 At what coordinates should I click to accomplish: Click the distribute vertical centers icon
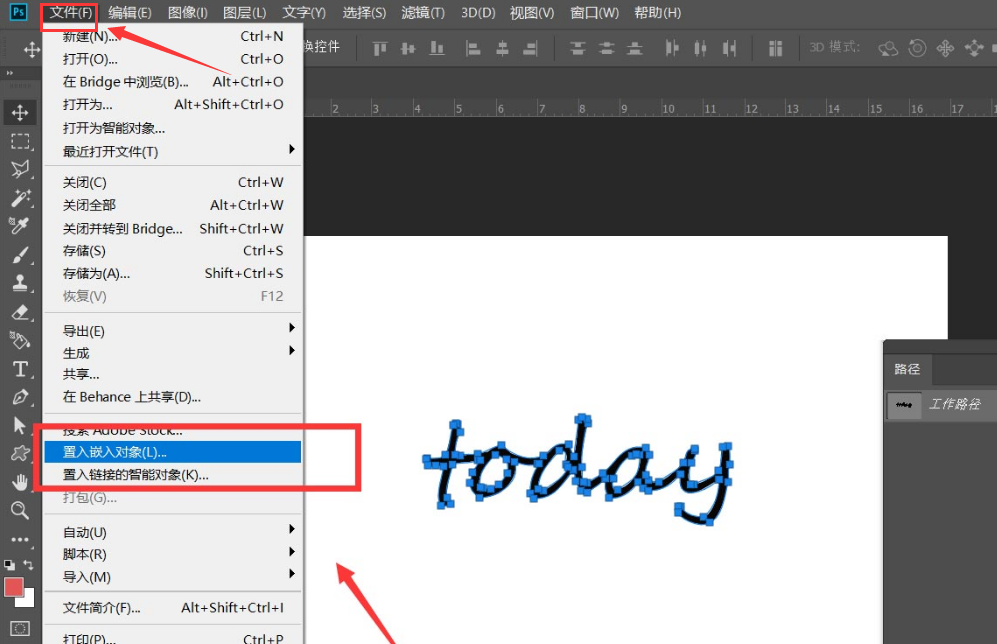click(x=607, y=48)
